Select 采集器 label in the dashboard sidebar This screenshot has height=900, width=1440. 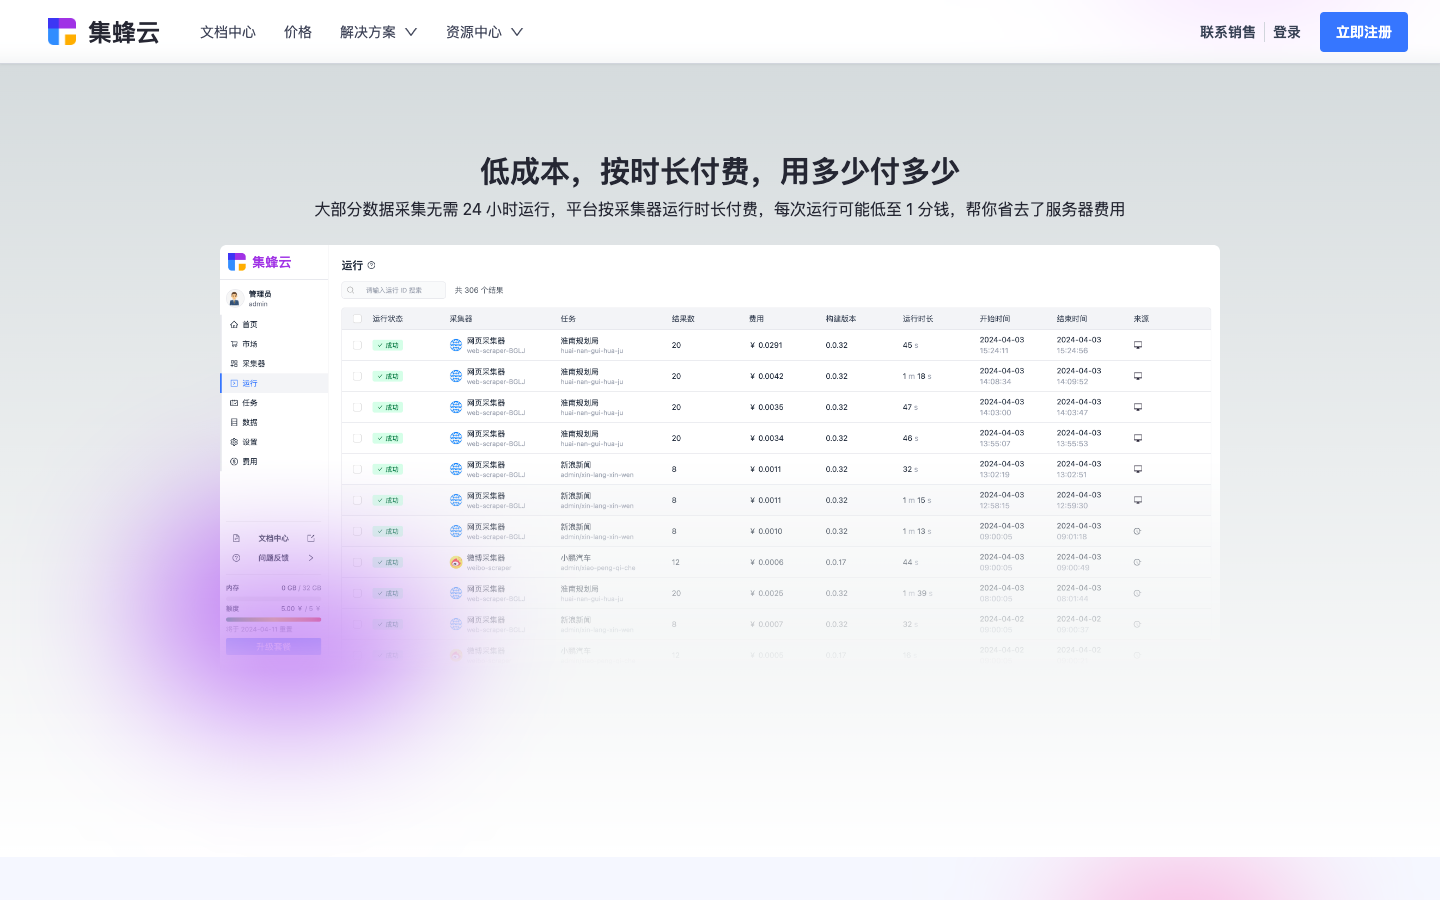pos(254,364)
